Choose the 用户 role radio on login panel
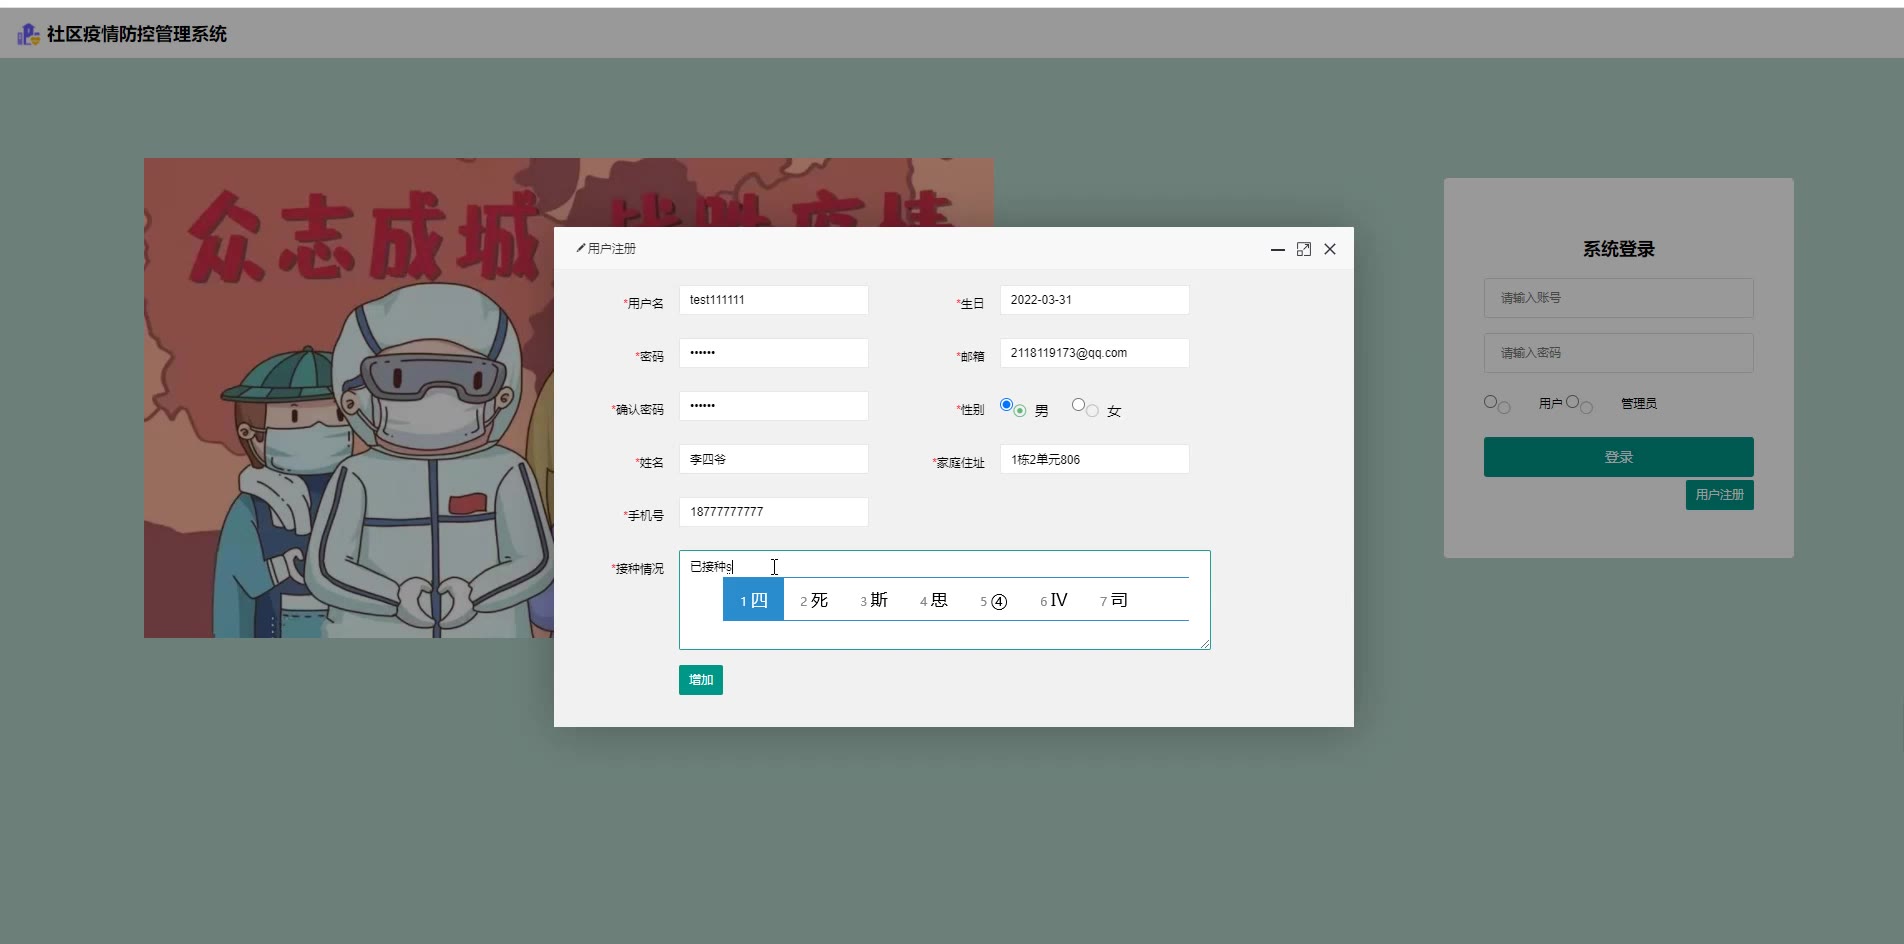Screen dimensions: 1904x944 coord(1490,402)
